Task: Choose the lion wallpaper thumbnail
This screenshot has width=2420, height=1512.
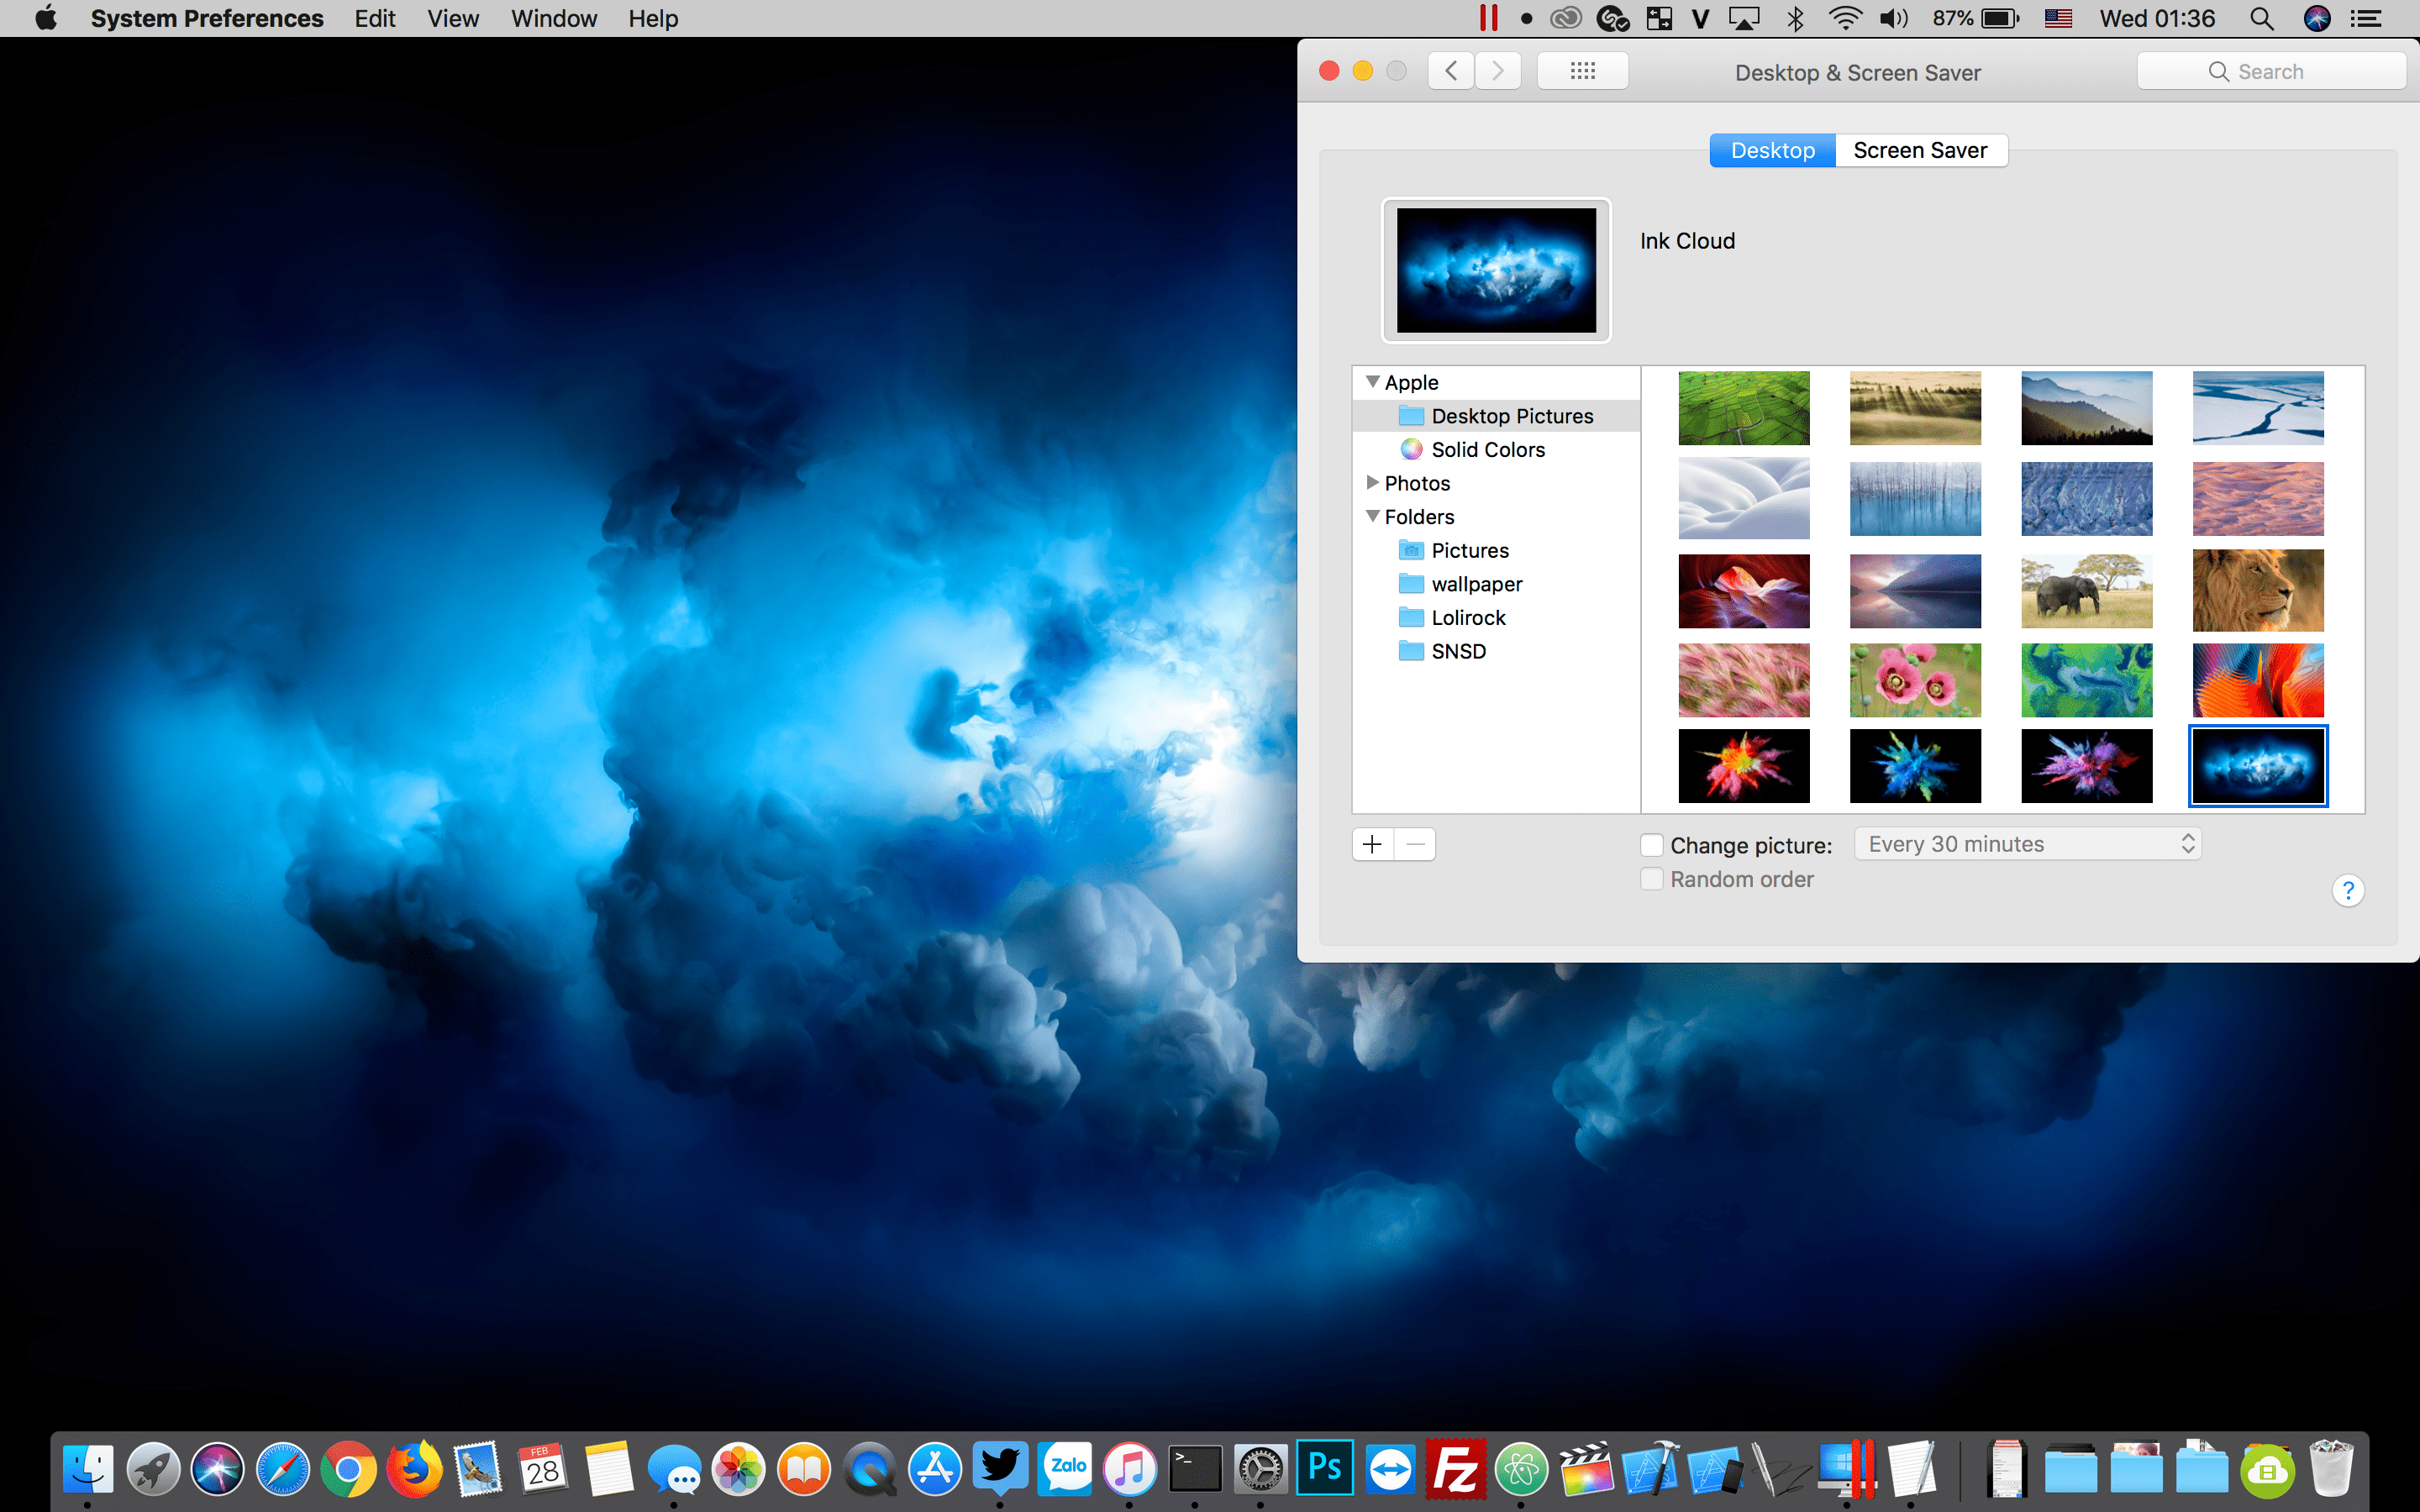Action: 2257,590
